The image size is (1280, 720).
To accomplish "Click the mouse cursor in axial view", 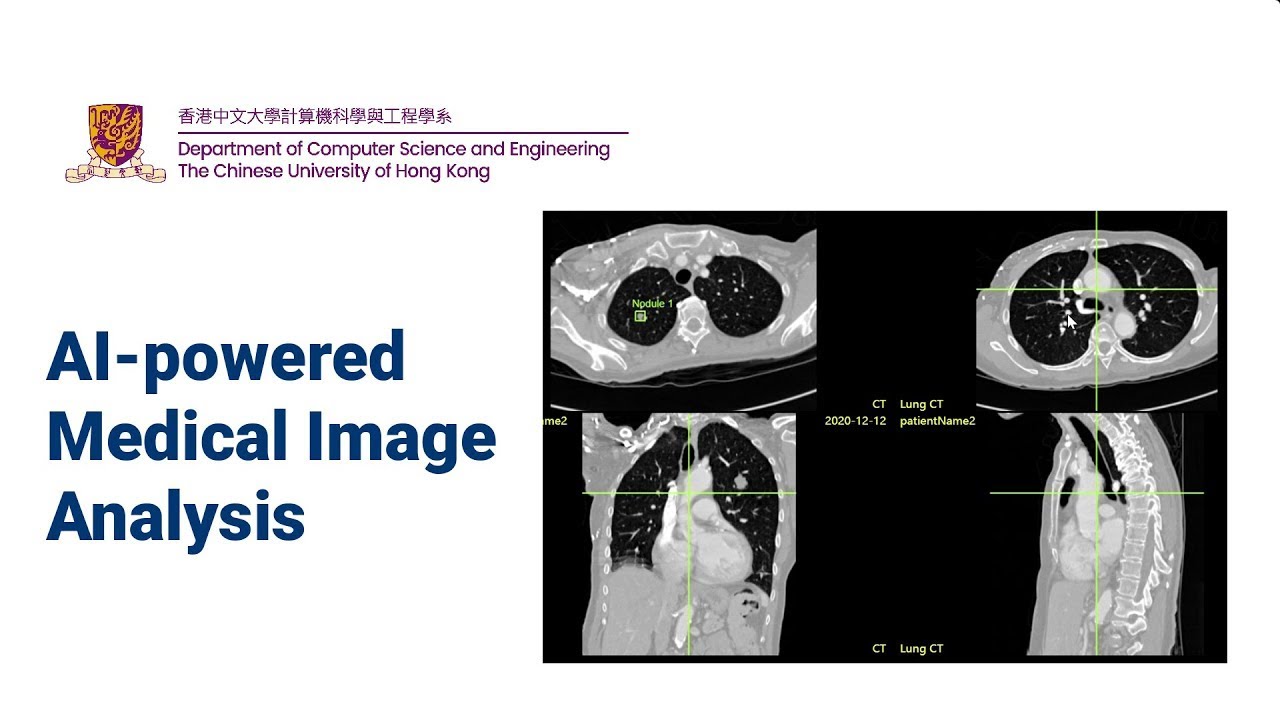I will (x=1071, y=322).
